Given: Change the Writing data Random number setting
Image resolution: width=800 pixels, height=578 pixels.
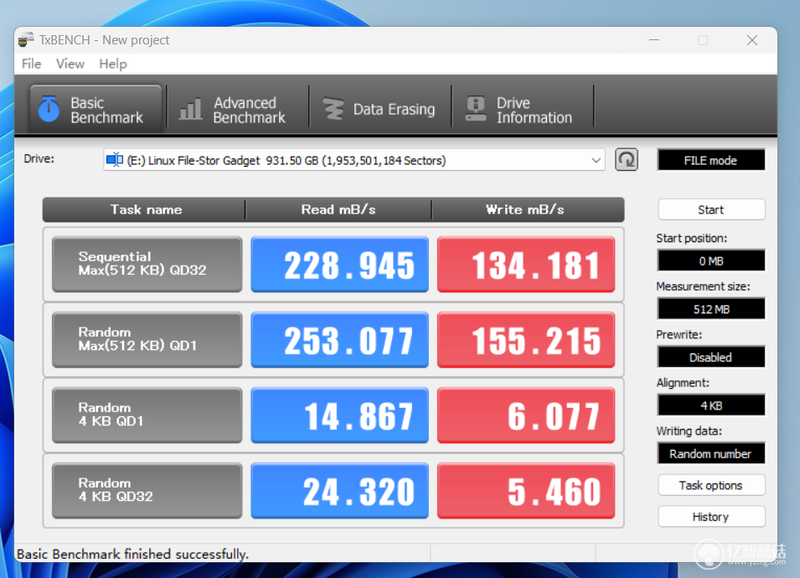Looking at the screenshot, I should pos(711,454).
